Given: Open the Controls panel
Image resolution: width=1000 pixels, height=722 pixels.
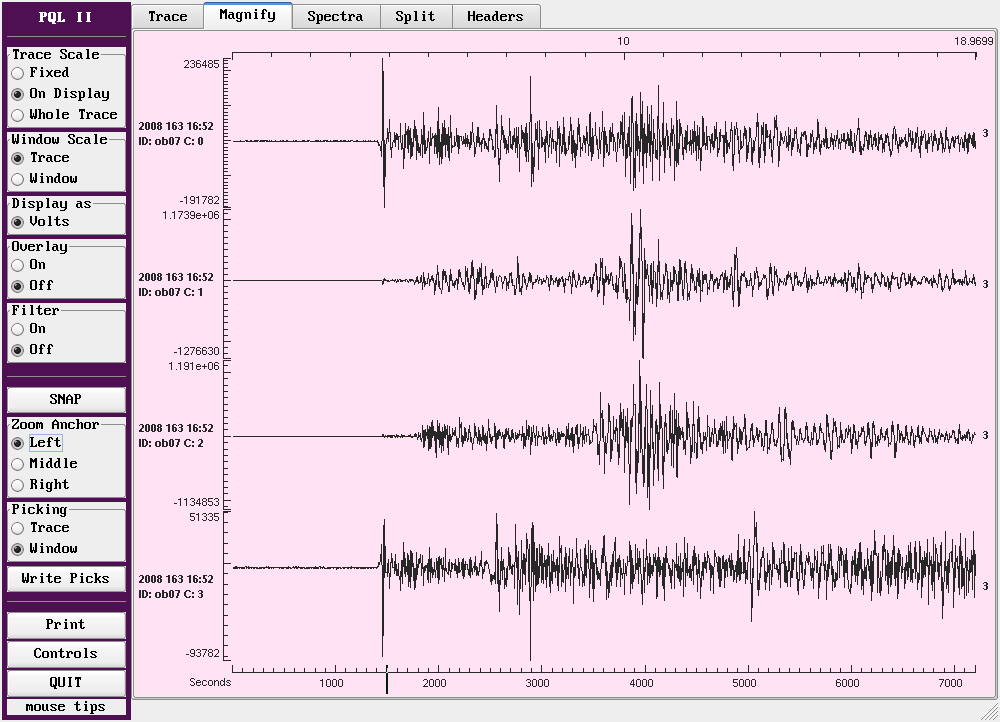Looking at the screenshot, I should pos(66,654).
